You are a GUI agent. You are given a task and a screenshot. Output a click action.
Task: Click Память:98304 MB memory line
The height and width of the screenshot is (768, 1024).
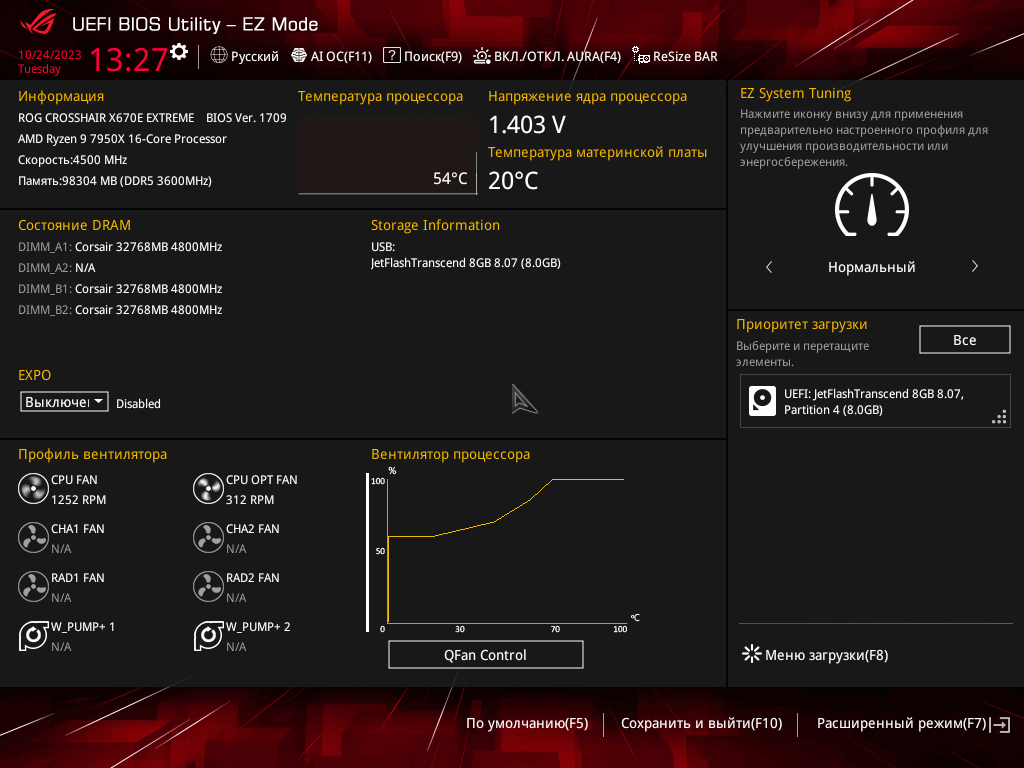pyautogui.click(x=115, y=181)
